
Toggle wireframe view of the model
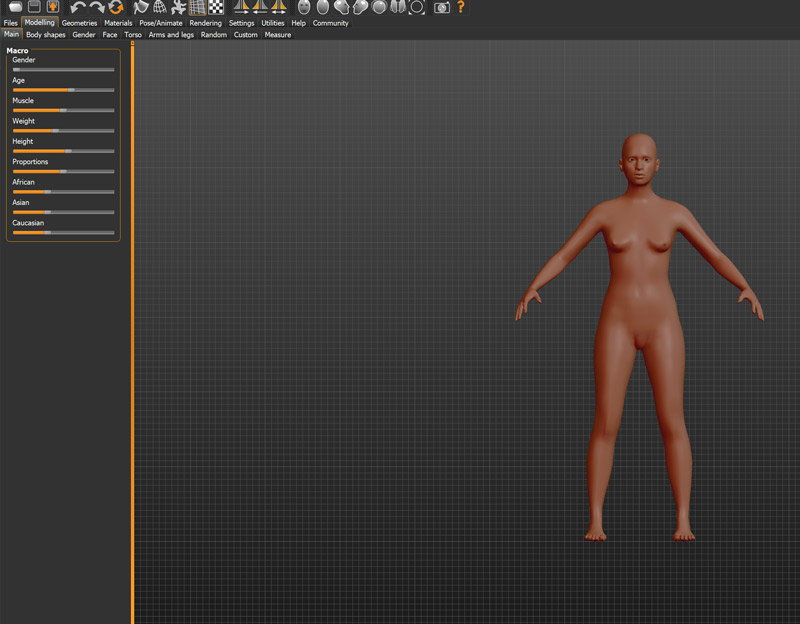tap(160, 7)
